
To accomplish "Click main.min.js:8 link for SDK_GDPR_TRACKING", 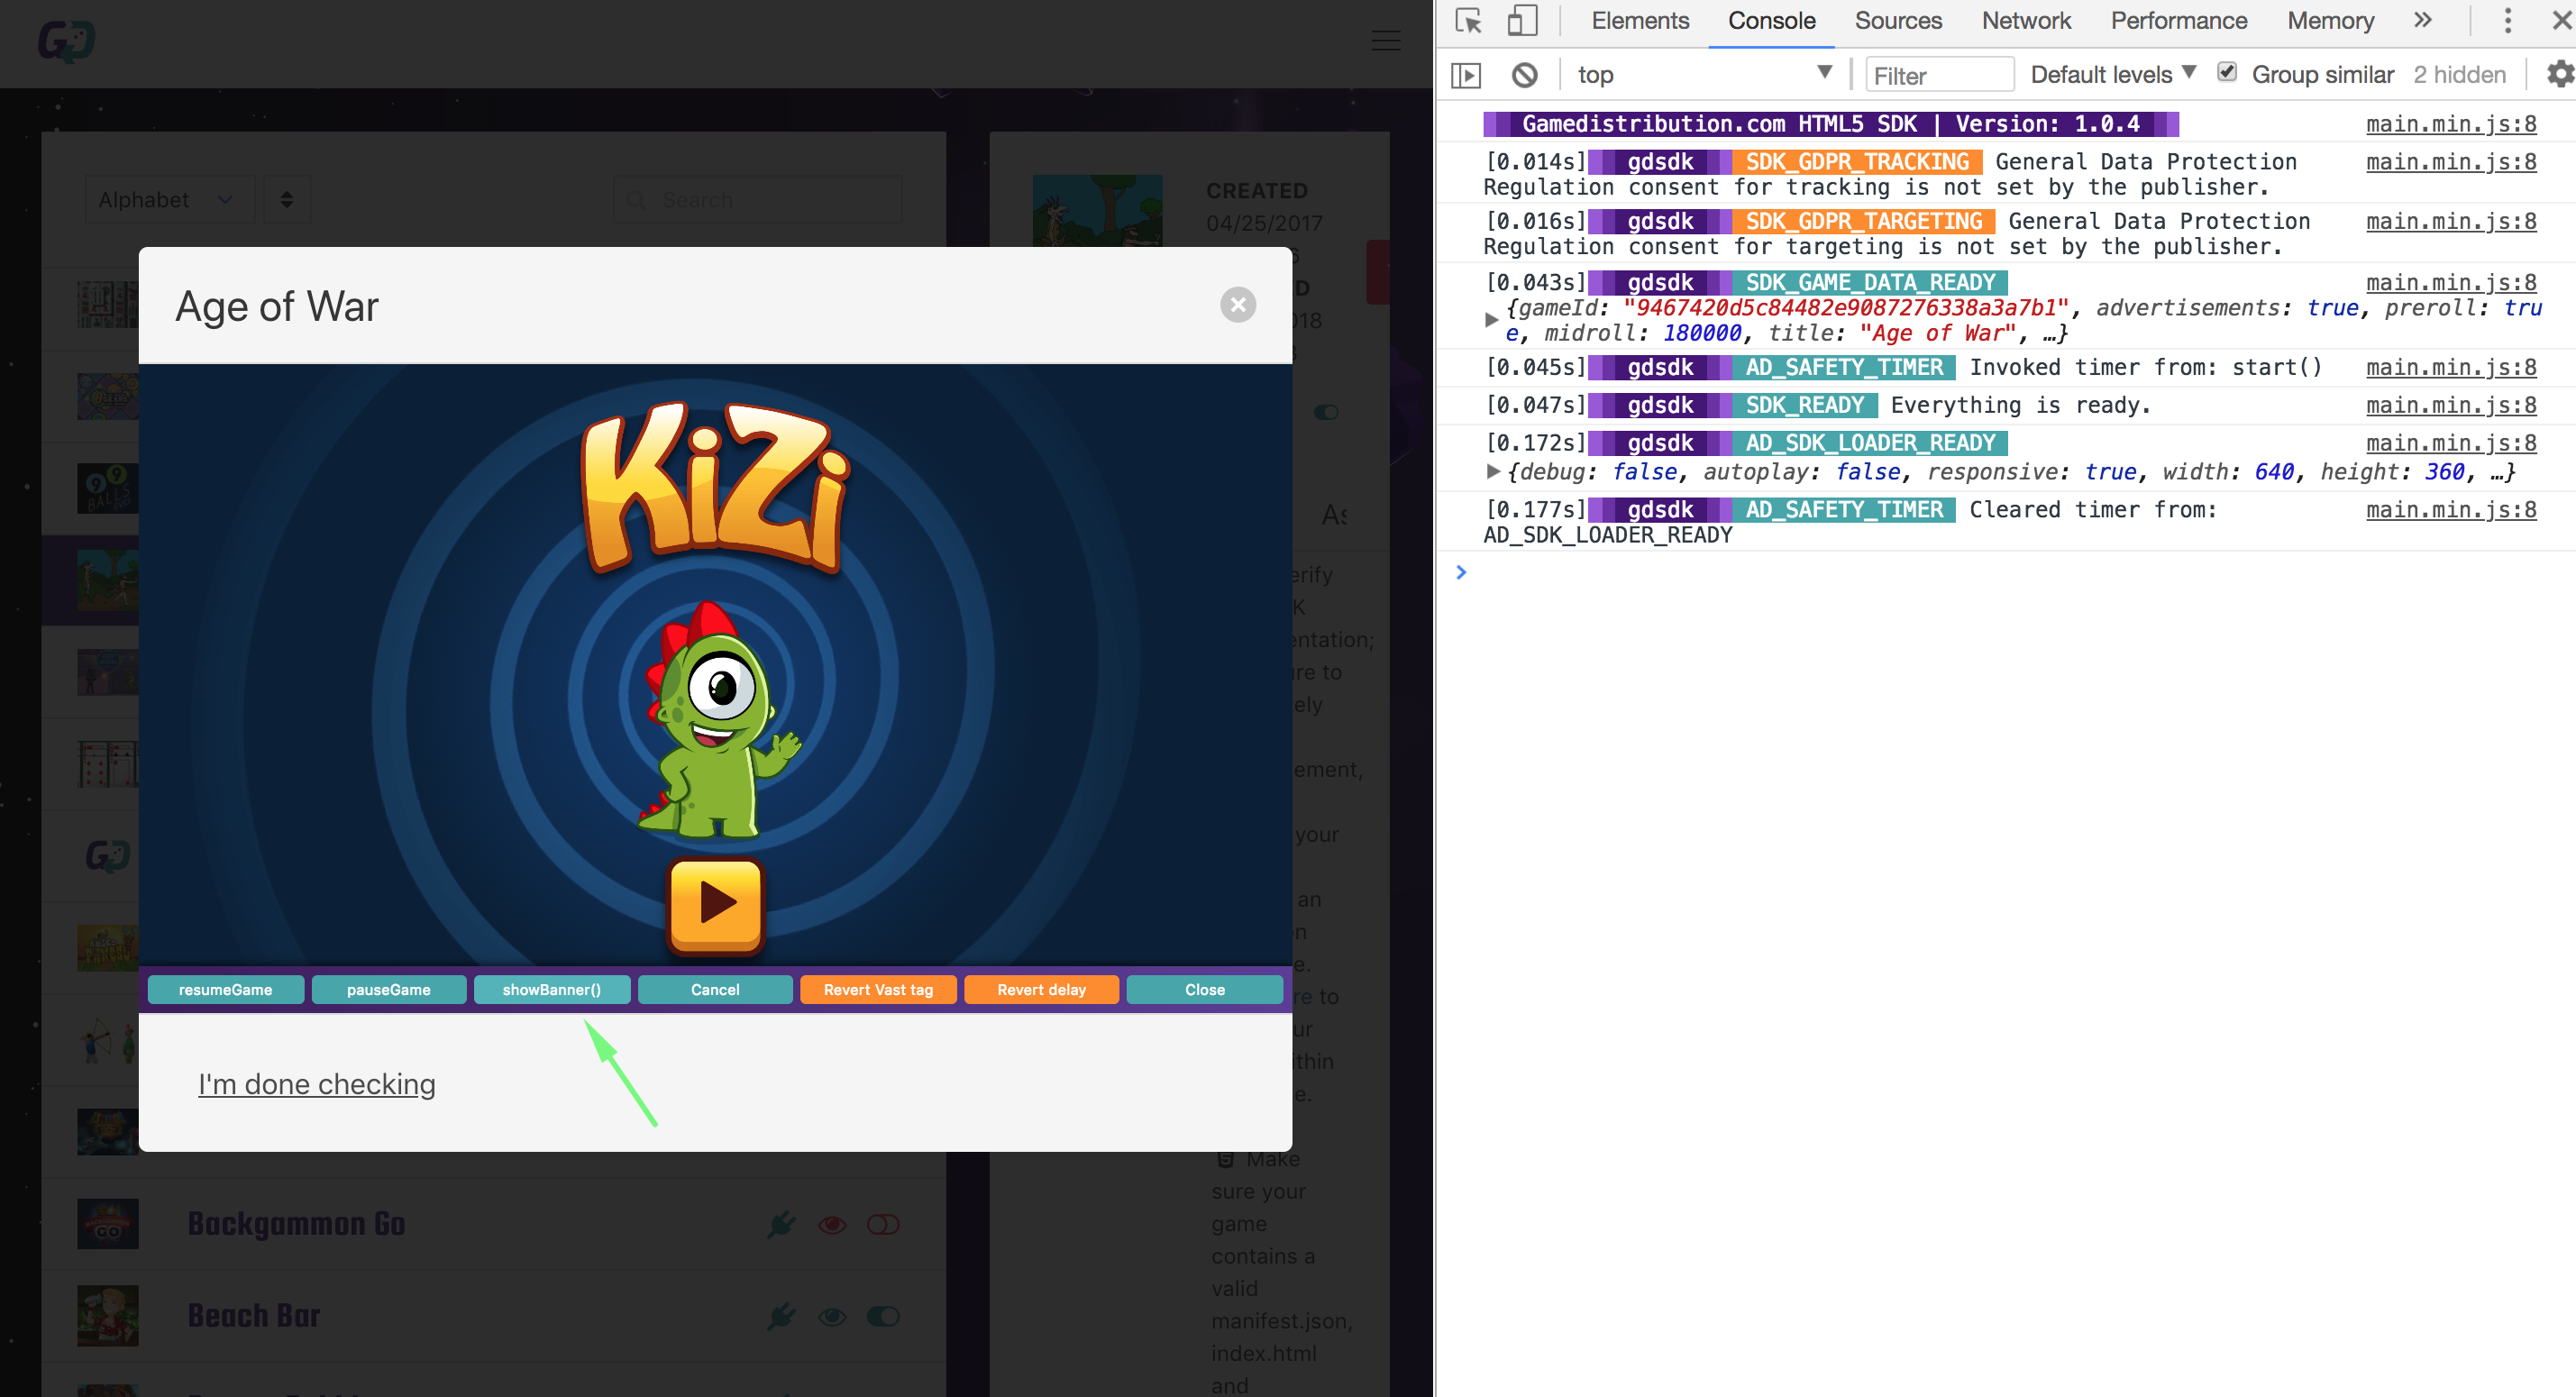I will pyautogui.click(x=2450, y=162).
